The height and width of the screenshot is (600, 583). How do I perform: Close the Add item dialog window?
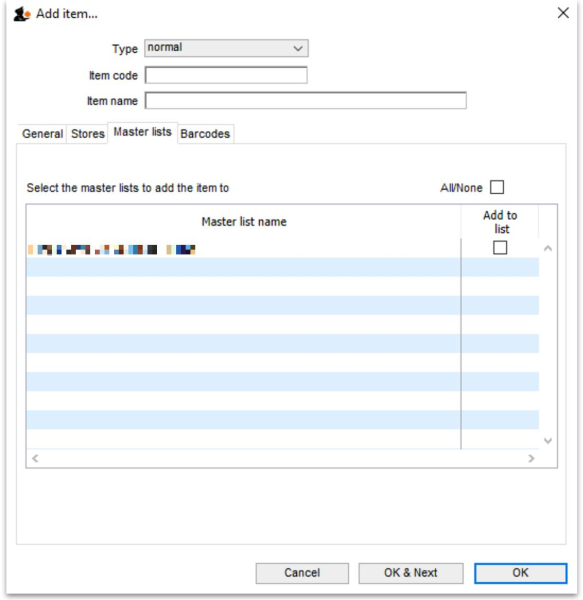click(x=563, y=13)
